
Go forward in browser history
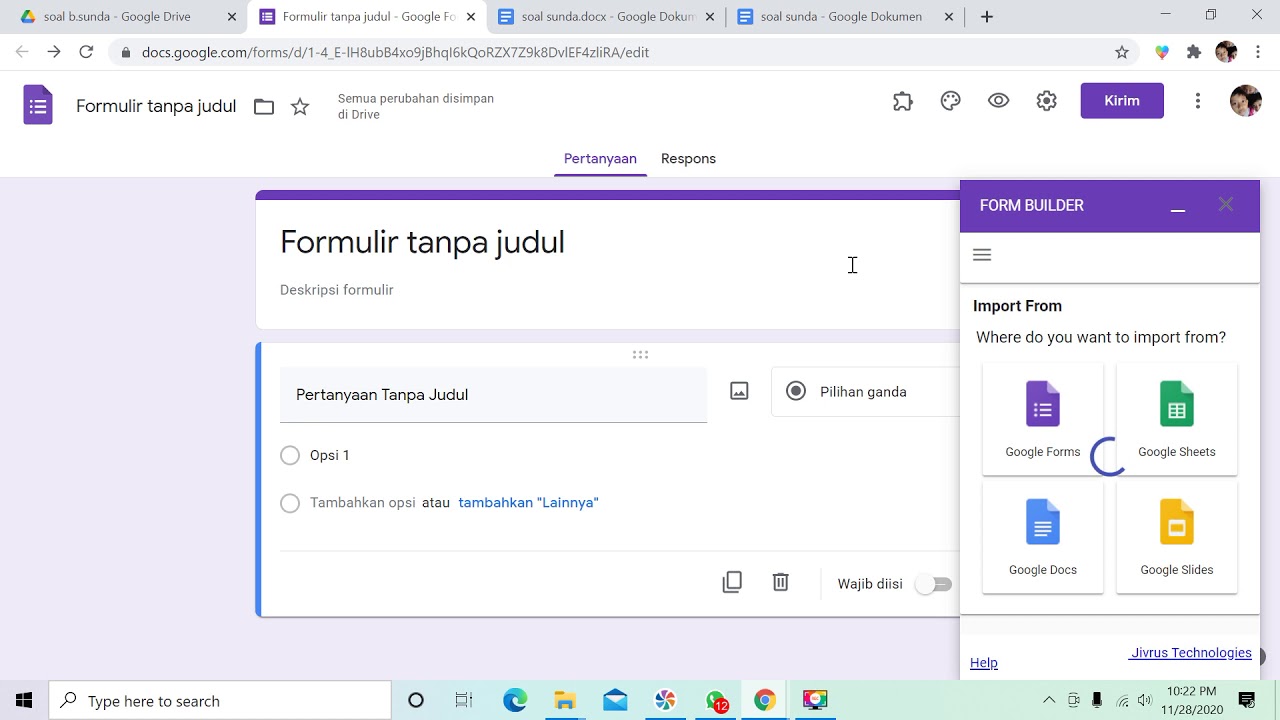tap(54, 52)
